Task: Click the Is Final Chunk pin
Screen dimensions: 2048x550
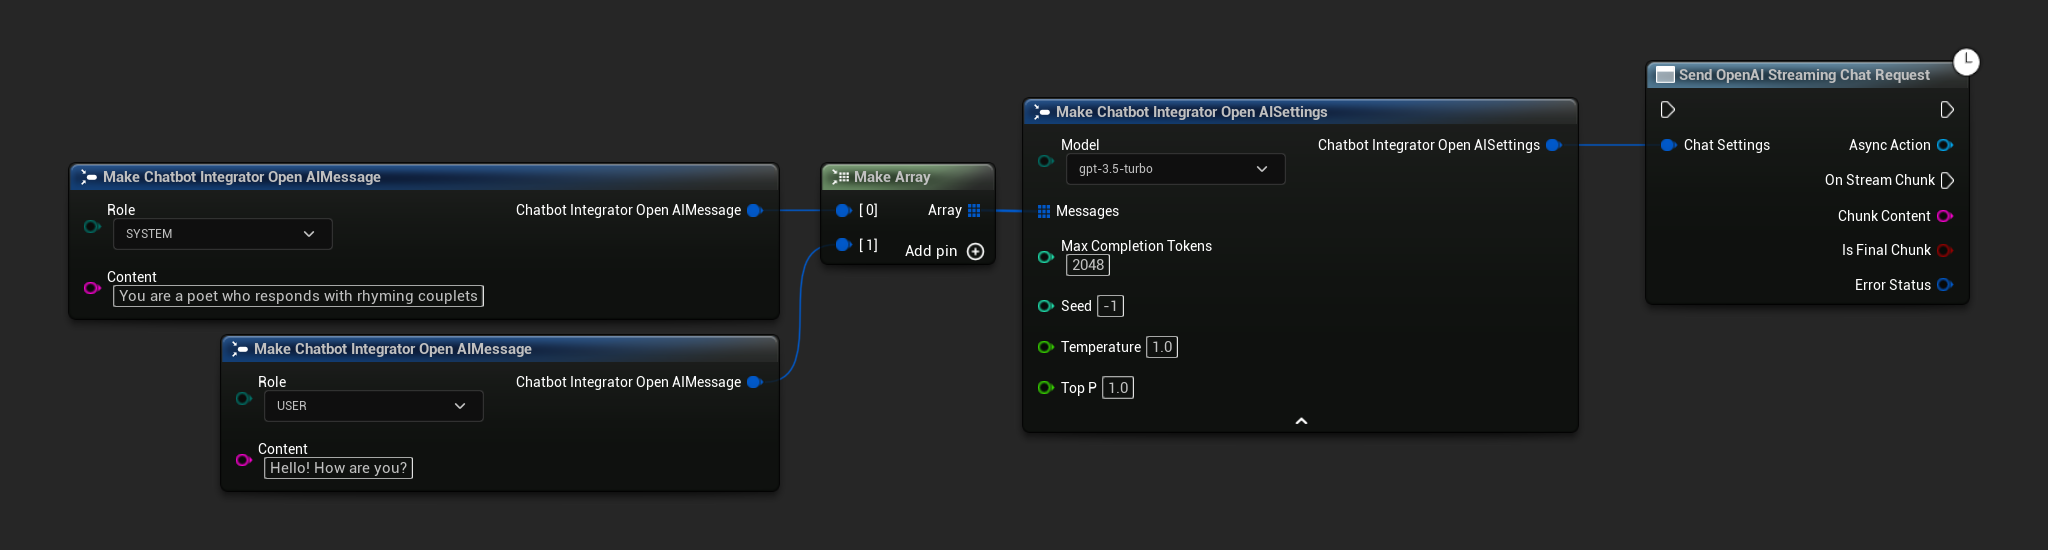Action: (1944, 250)
